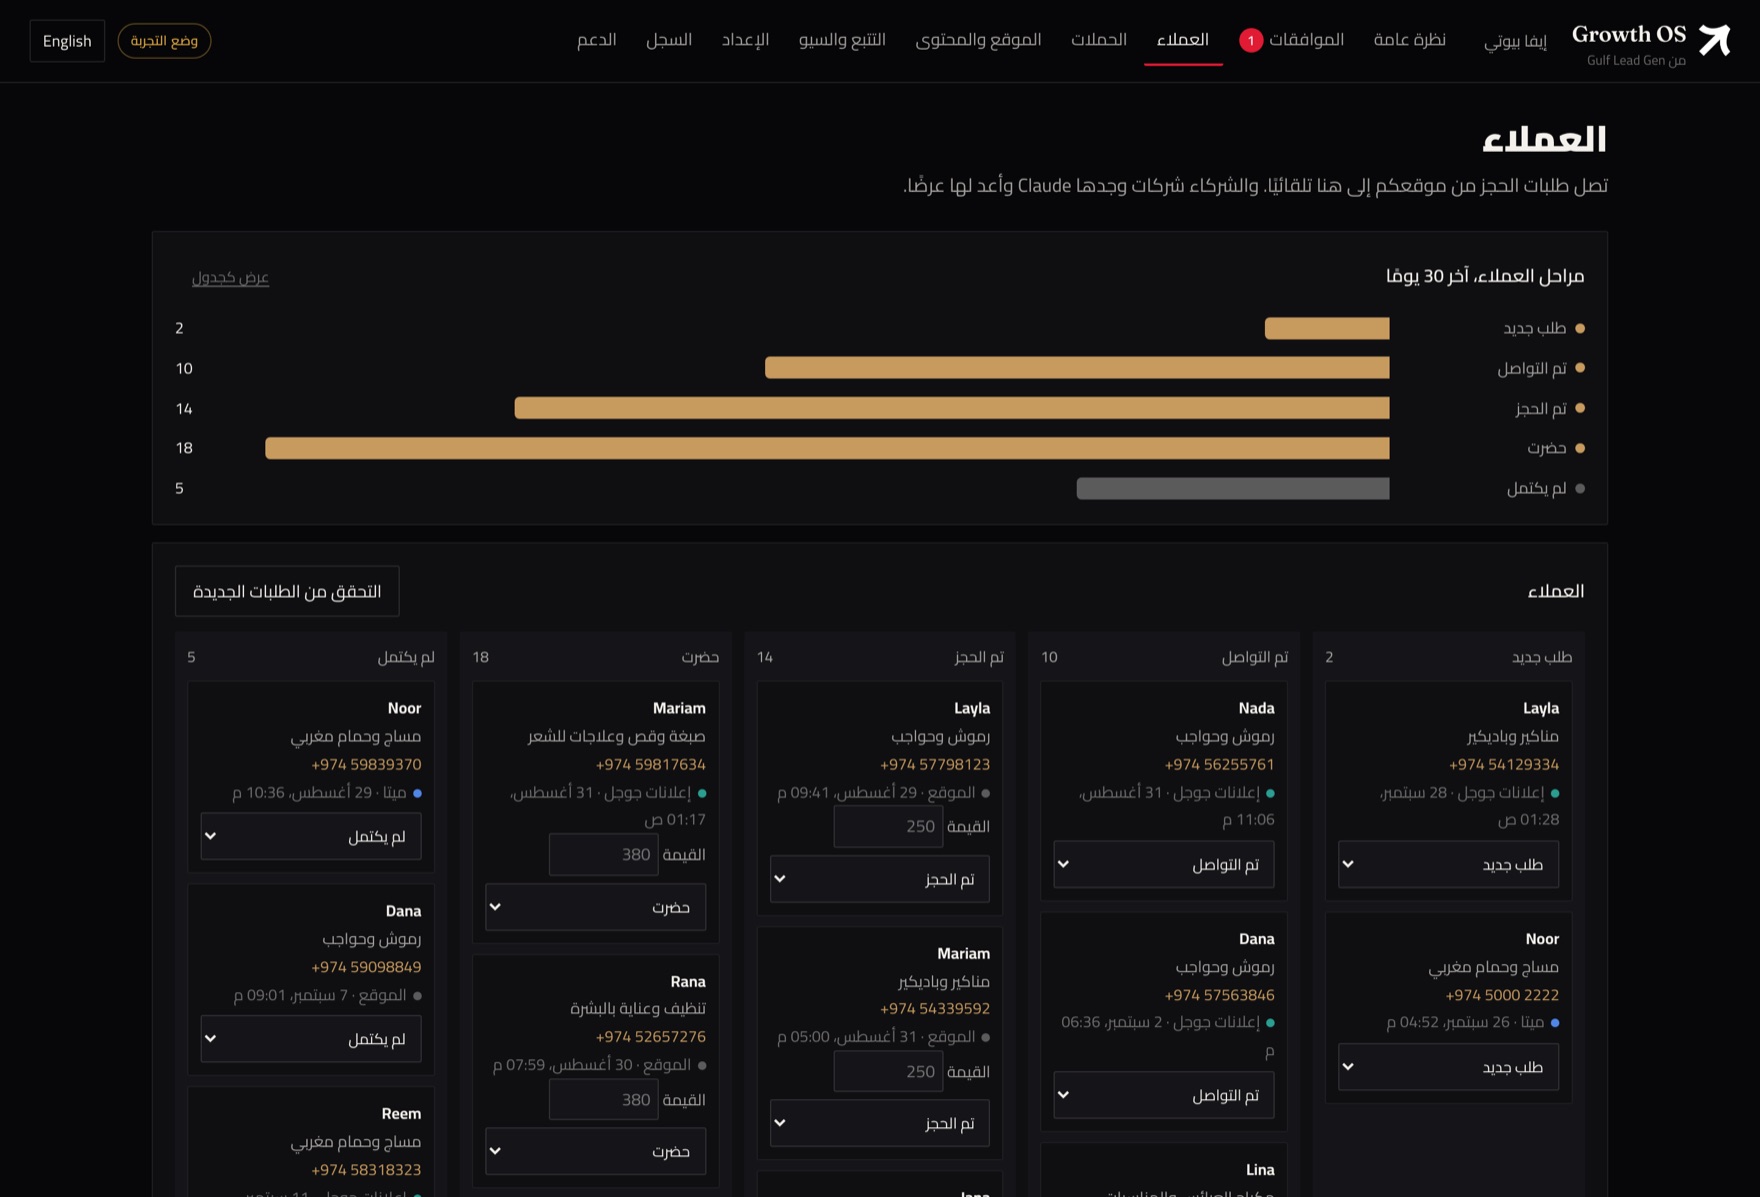This screenshot has width=1760, height=1197.
Task: Open status dropdown on Noor's لم يكتمل card
Action: 311,836
